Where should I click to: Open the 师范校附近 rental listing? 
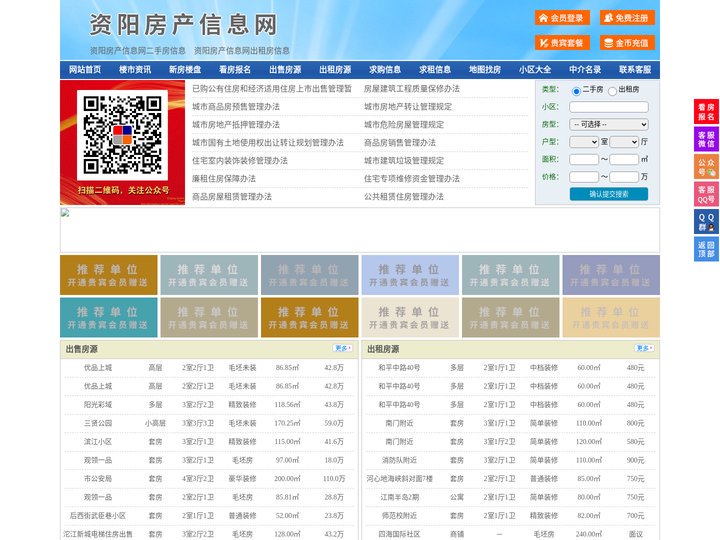[x=399, y=516]
